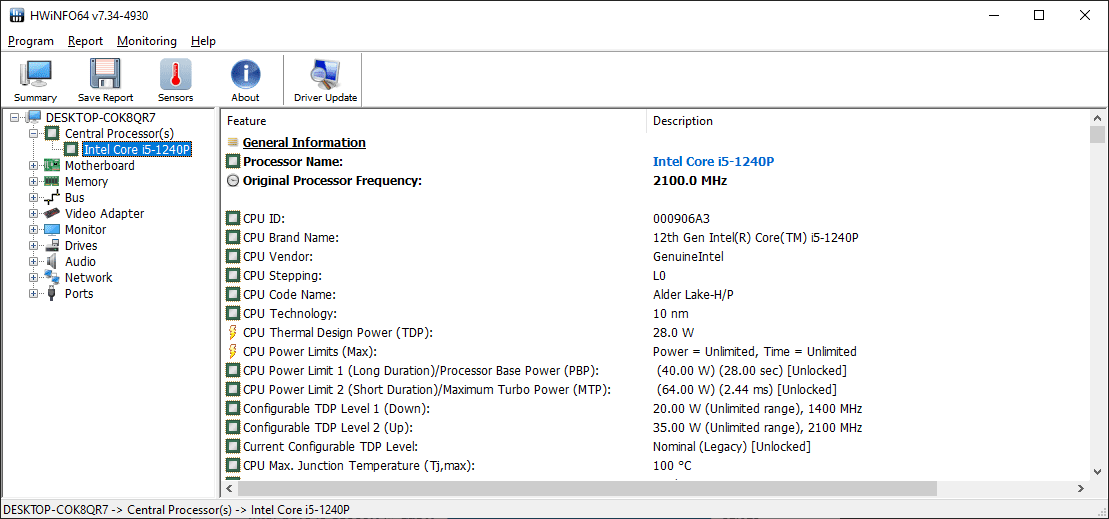Click the status bar path text
This screenshot has width=1109, height=519.
pos(176,510)
